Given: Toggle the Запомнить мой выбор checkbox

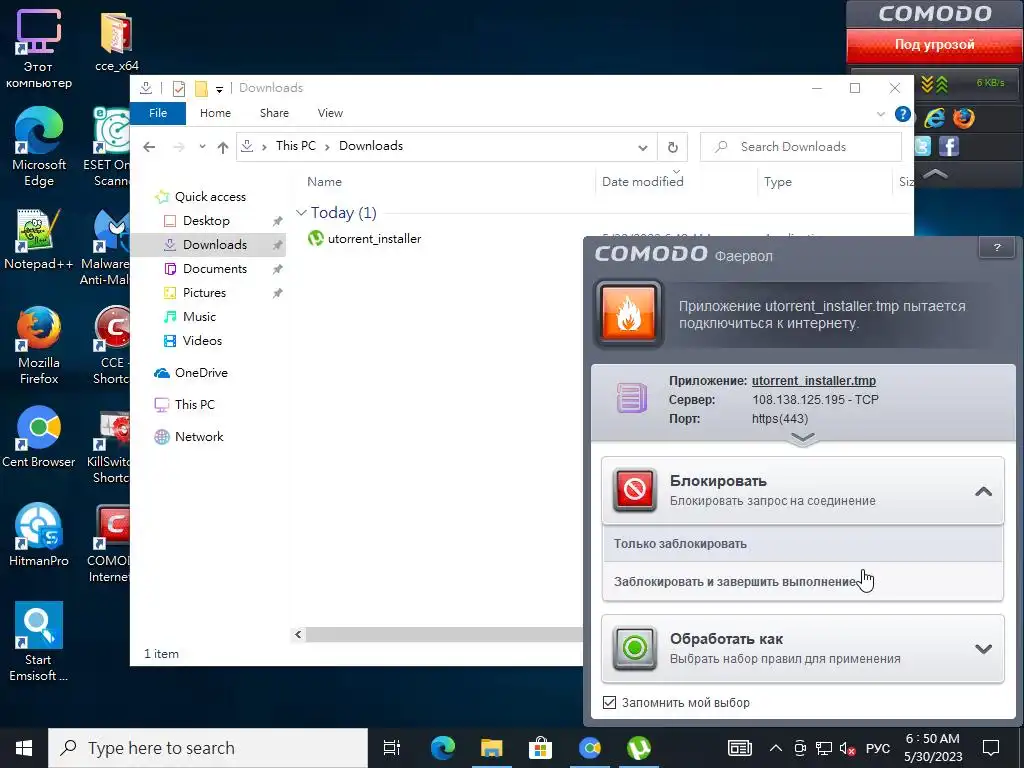Looking at the screenshot, I should pos(609,703).
